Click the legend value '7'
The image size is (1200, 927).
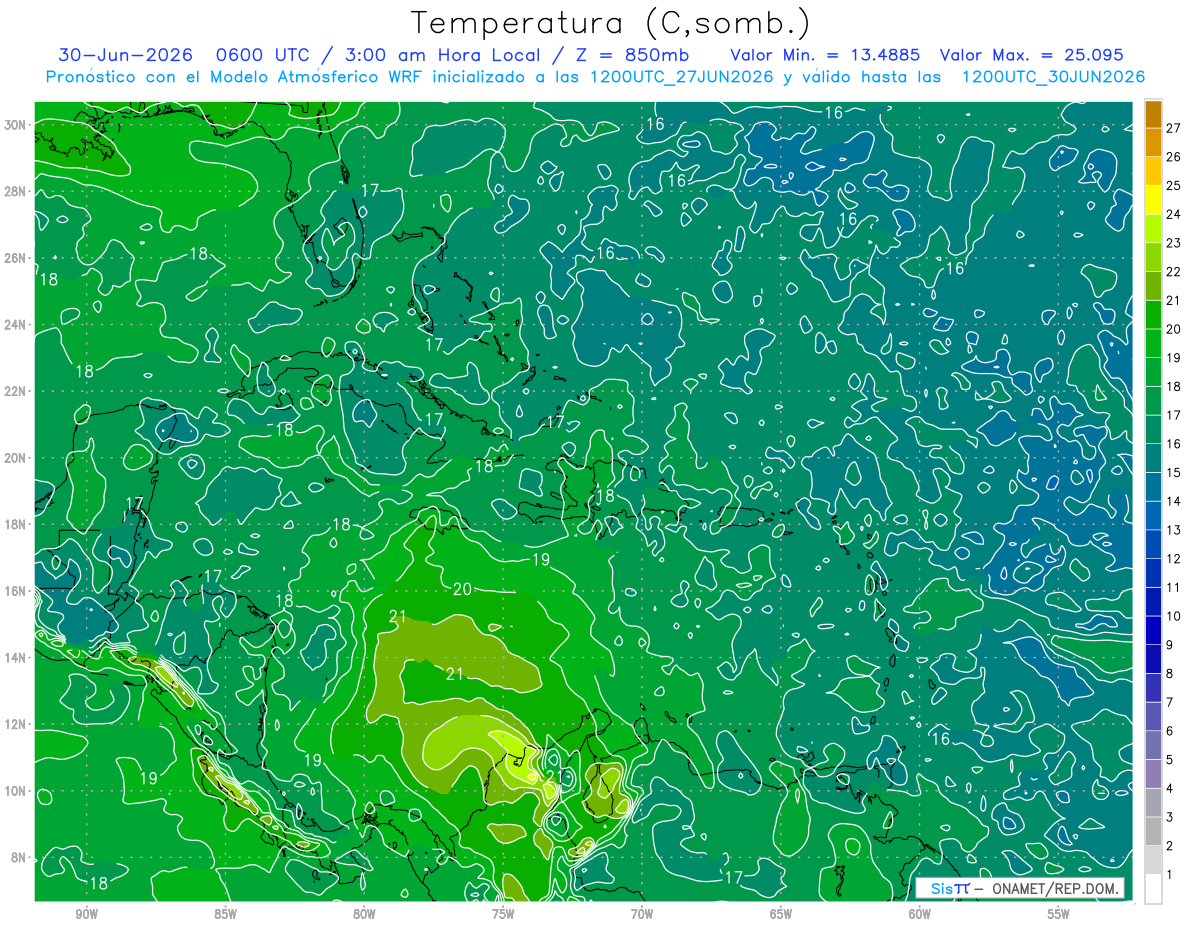click(x=1170, y=702)
